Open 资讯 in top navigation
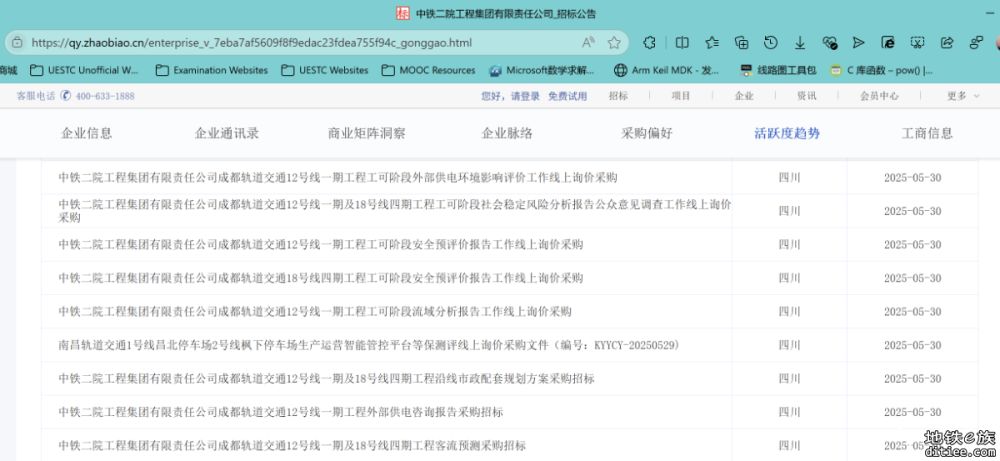The image size is (1000, 461). click(x=806, y=96)
